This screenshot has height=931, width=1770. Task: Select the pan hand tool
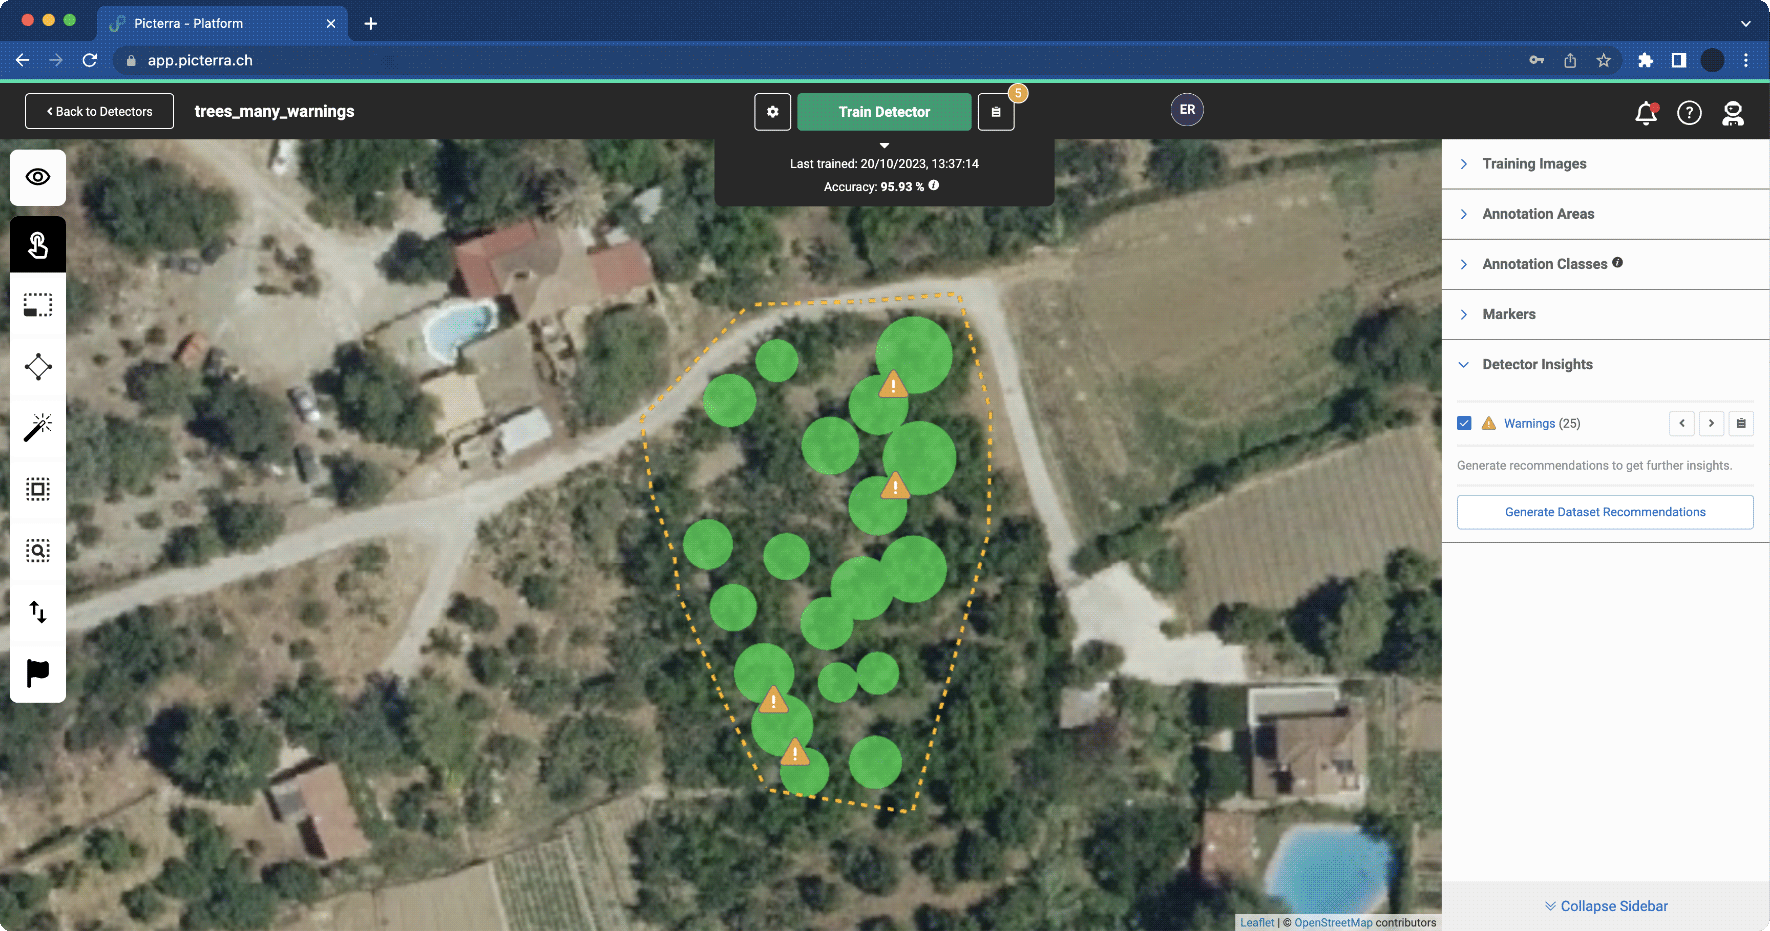coord(38,244)
